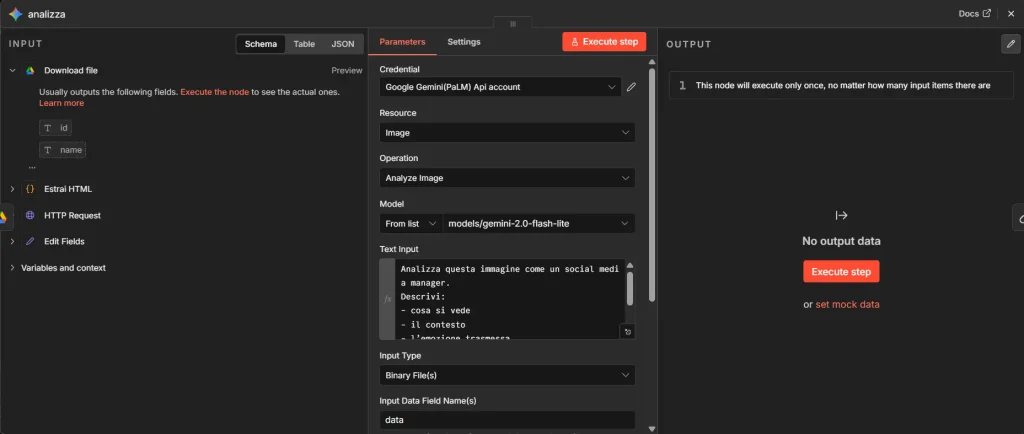Click the output arrow icon above No output data
Image resolution: width=1024 pixels, height=434 pixels.
tap(841, 215)
